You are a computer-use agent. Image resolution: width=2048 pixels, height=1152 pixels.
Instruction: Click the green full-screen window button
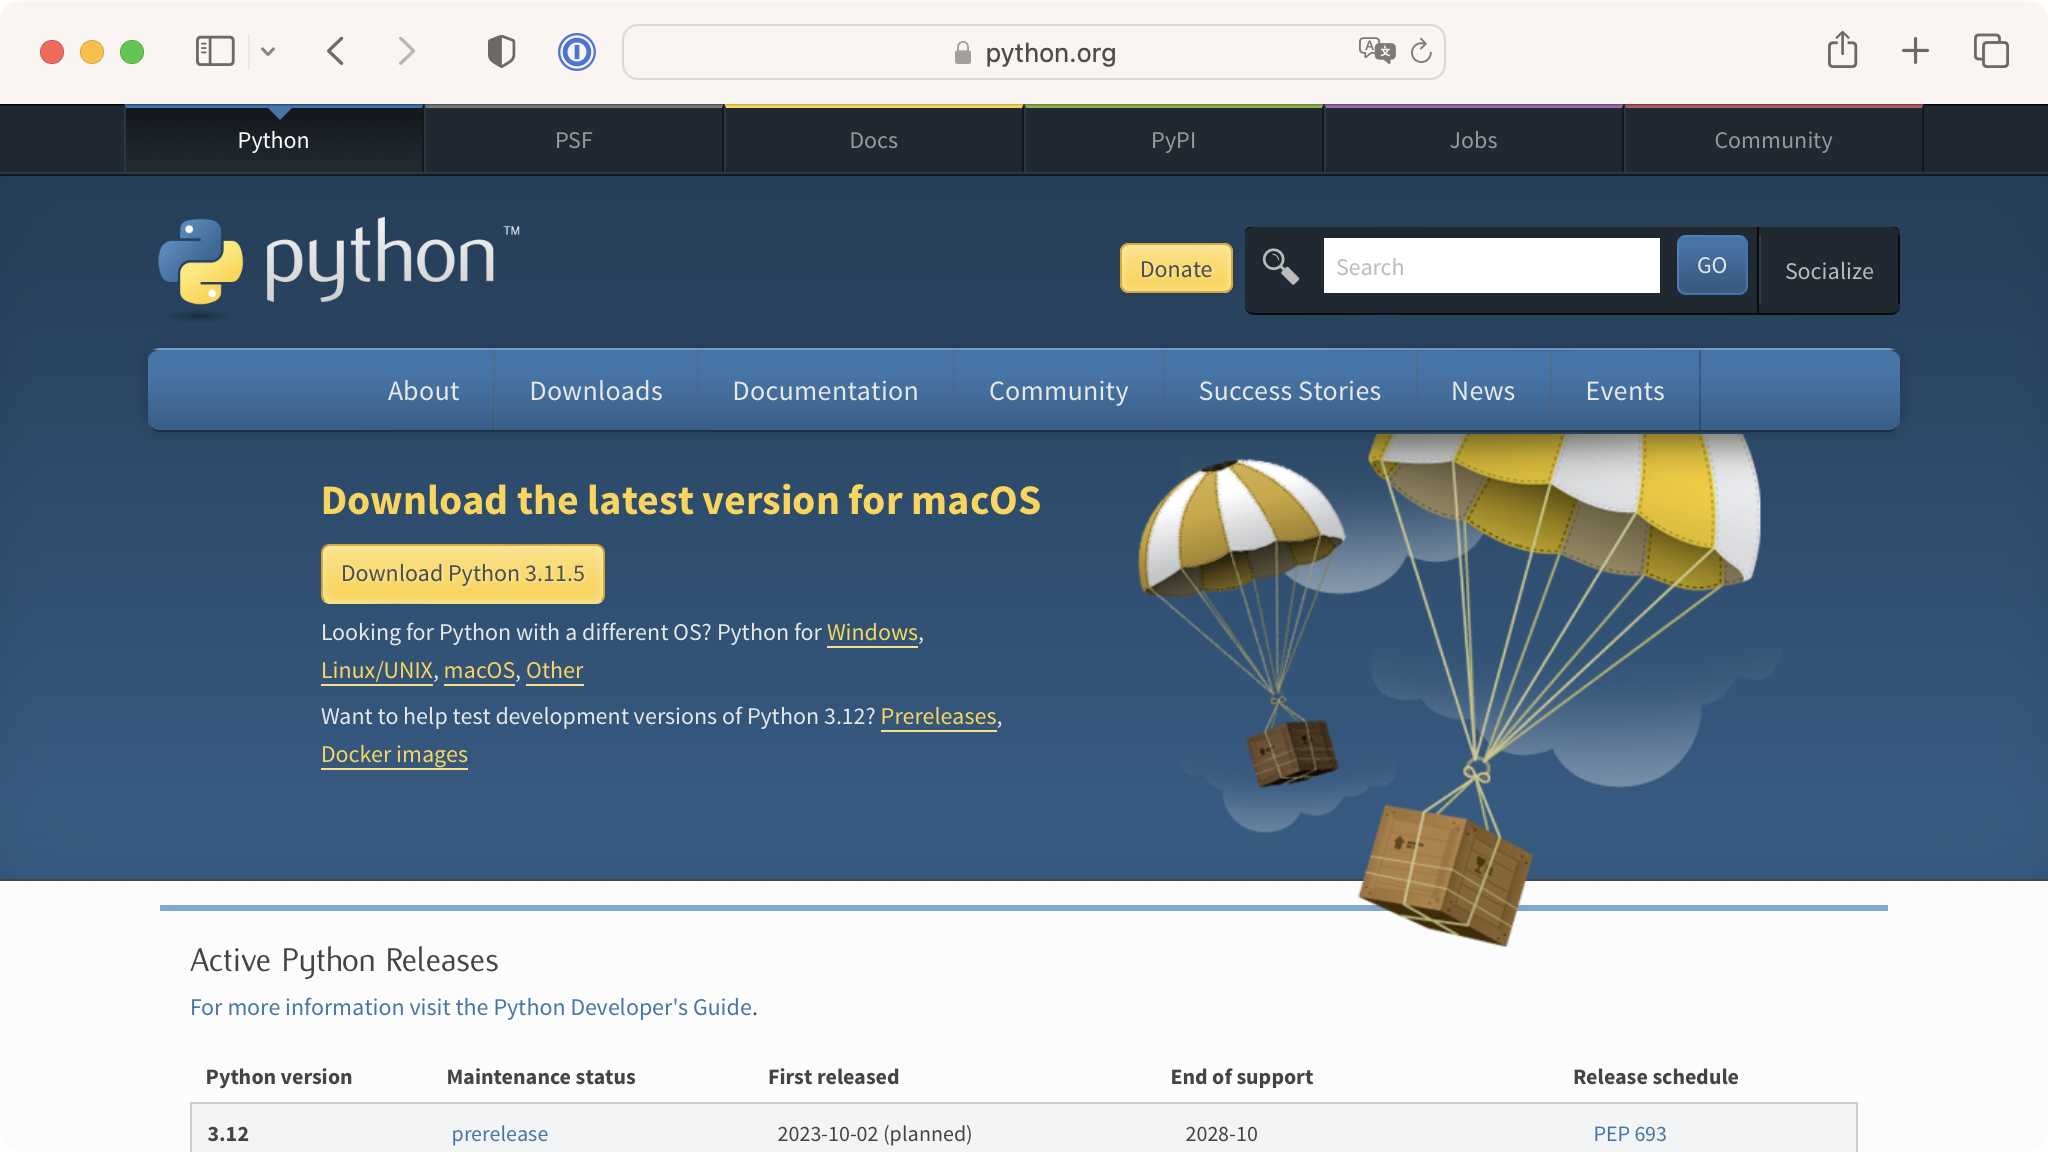click(x=132, y=51)
